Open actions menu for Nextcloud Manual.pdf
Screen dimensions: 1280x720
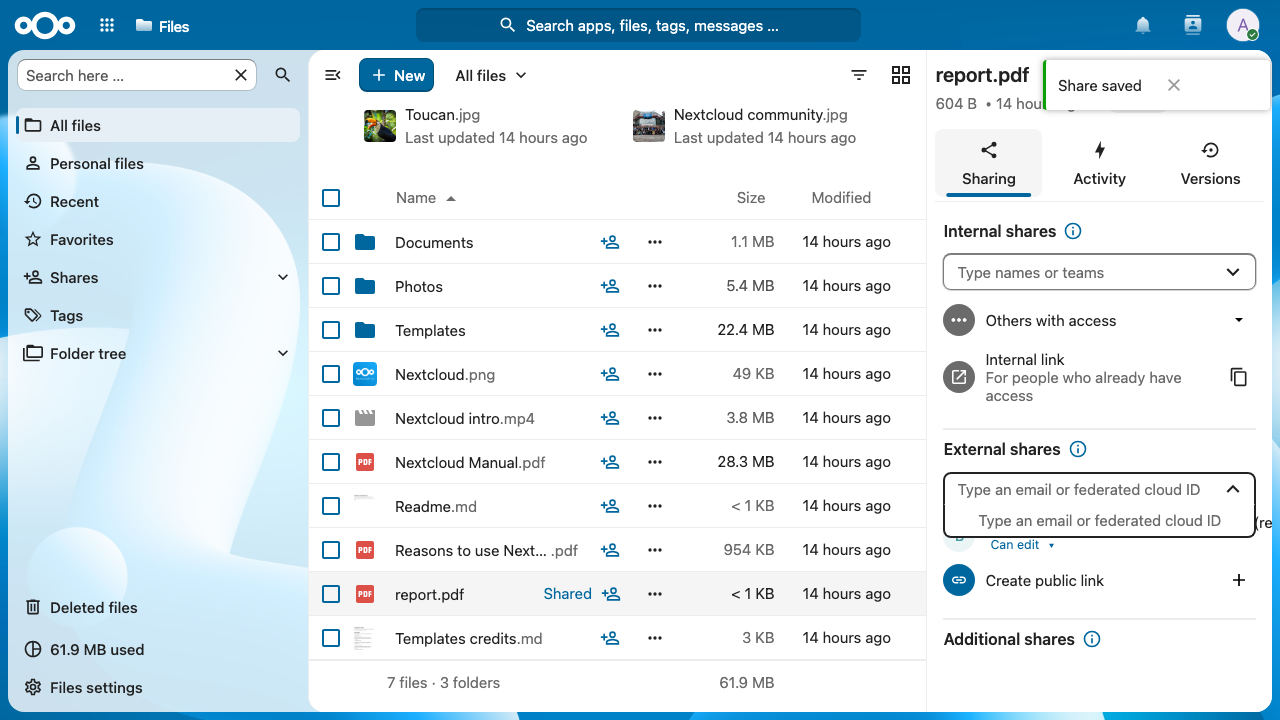(655, 462)
